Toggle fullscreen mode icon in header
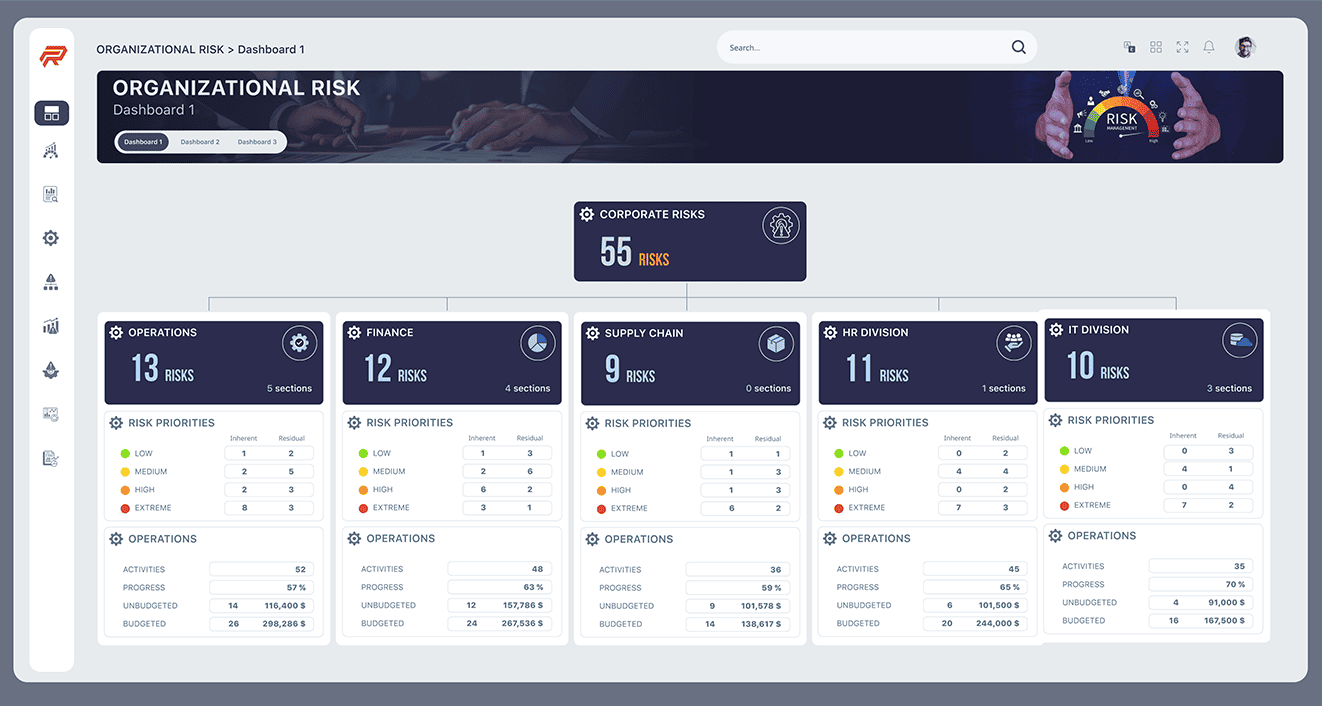The image size is (1322, 706). pyautogui.click(x=1182, y=47)
